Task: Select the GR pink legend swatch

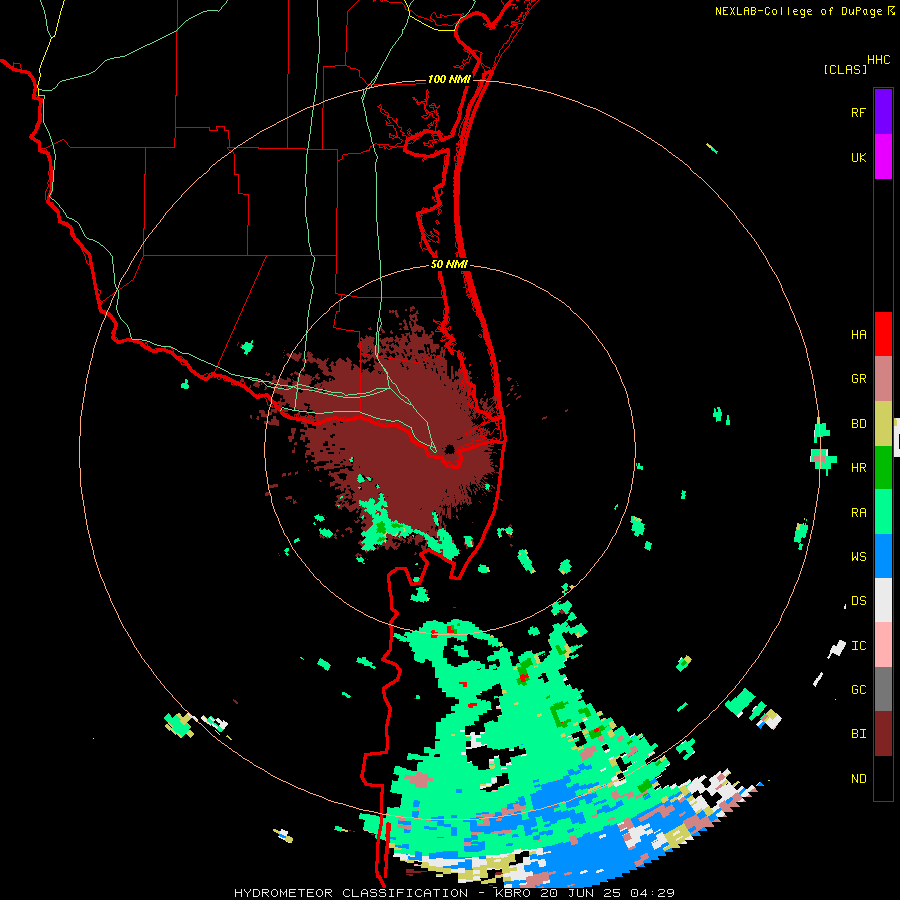Action: pos(883,378)
